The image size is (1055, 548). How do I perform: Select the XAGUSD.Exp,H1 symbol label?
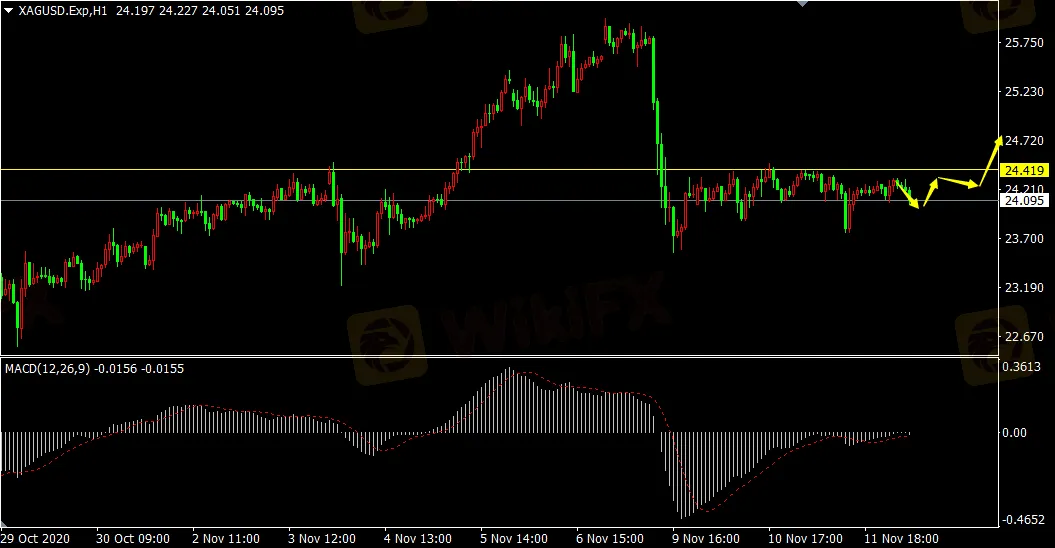point(62,11)
